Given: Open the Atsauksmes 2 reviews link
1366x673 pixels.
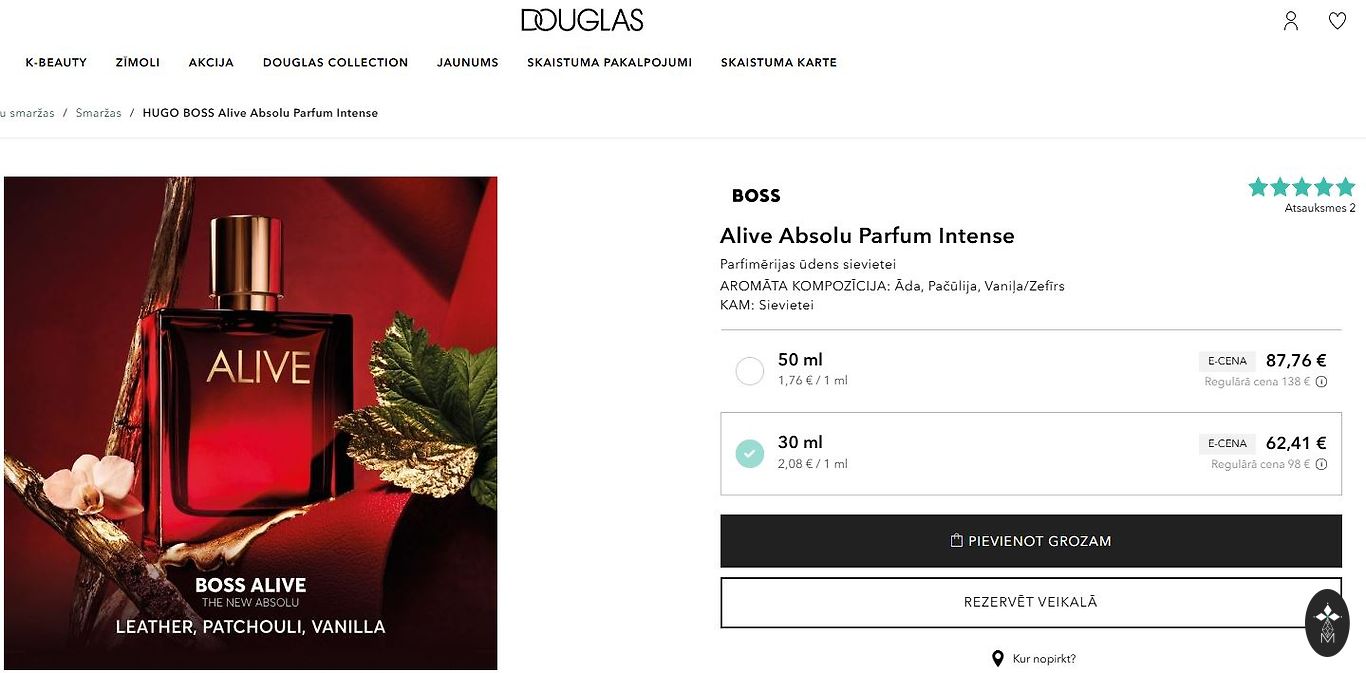Looking at the screenshot, I should point(1319,209).
